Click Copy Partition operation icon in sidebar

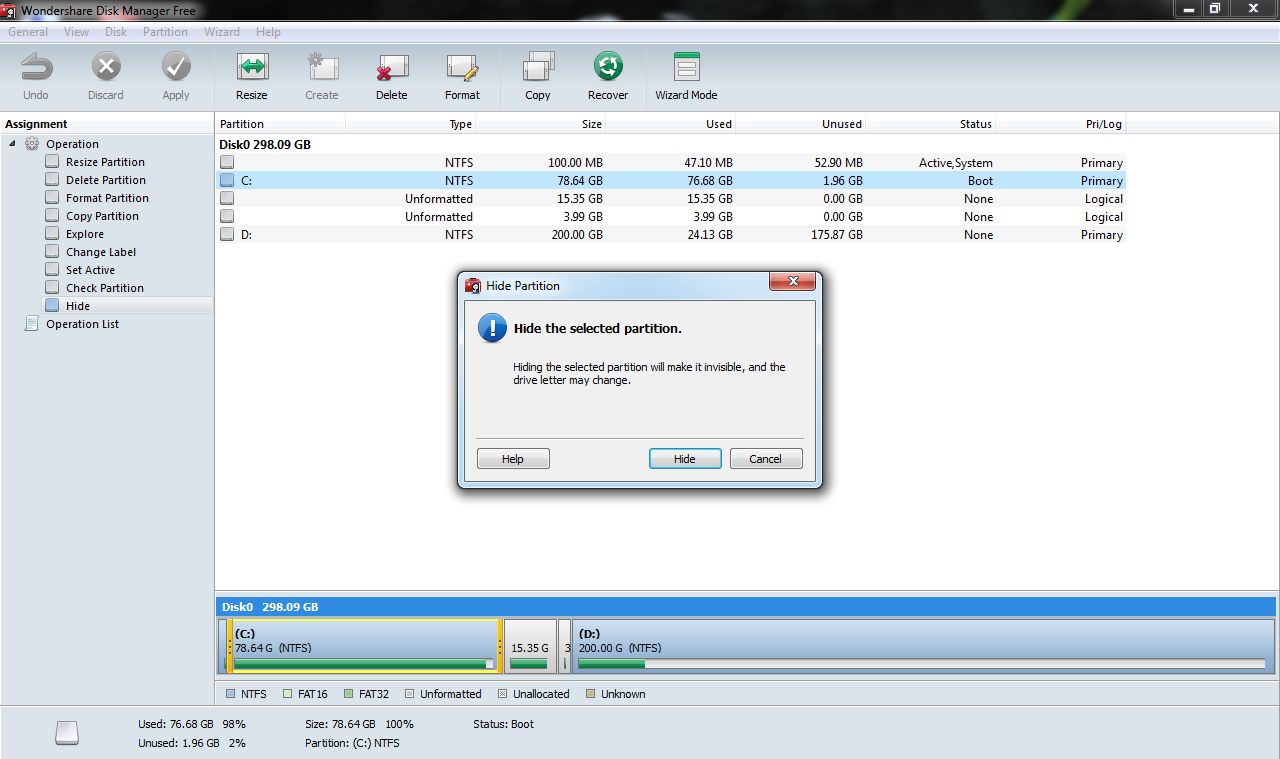tap(52, 216)
